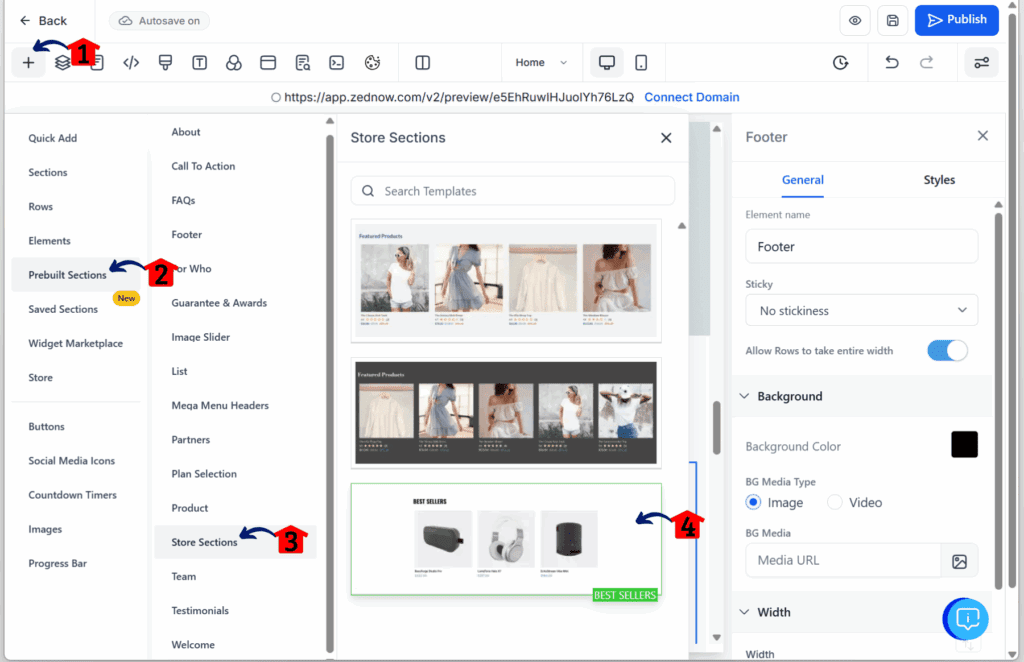Select the Guarantee & Awards category
This screenshot has width=1024, height=662.
pyautogui.click(x=219, y=303)
